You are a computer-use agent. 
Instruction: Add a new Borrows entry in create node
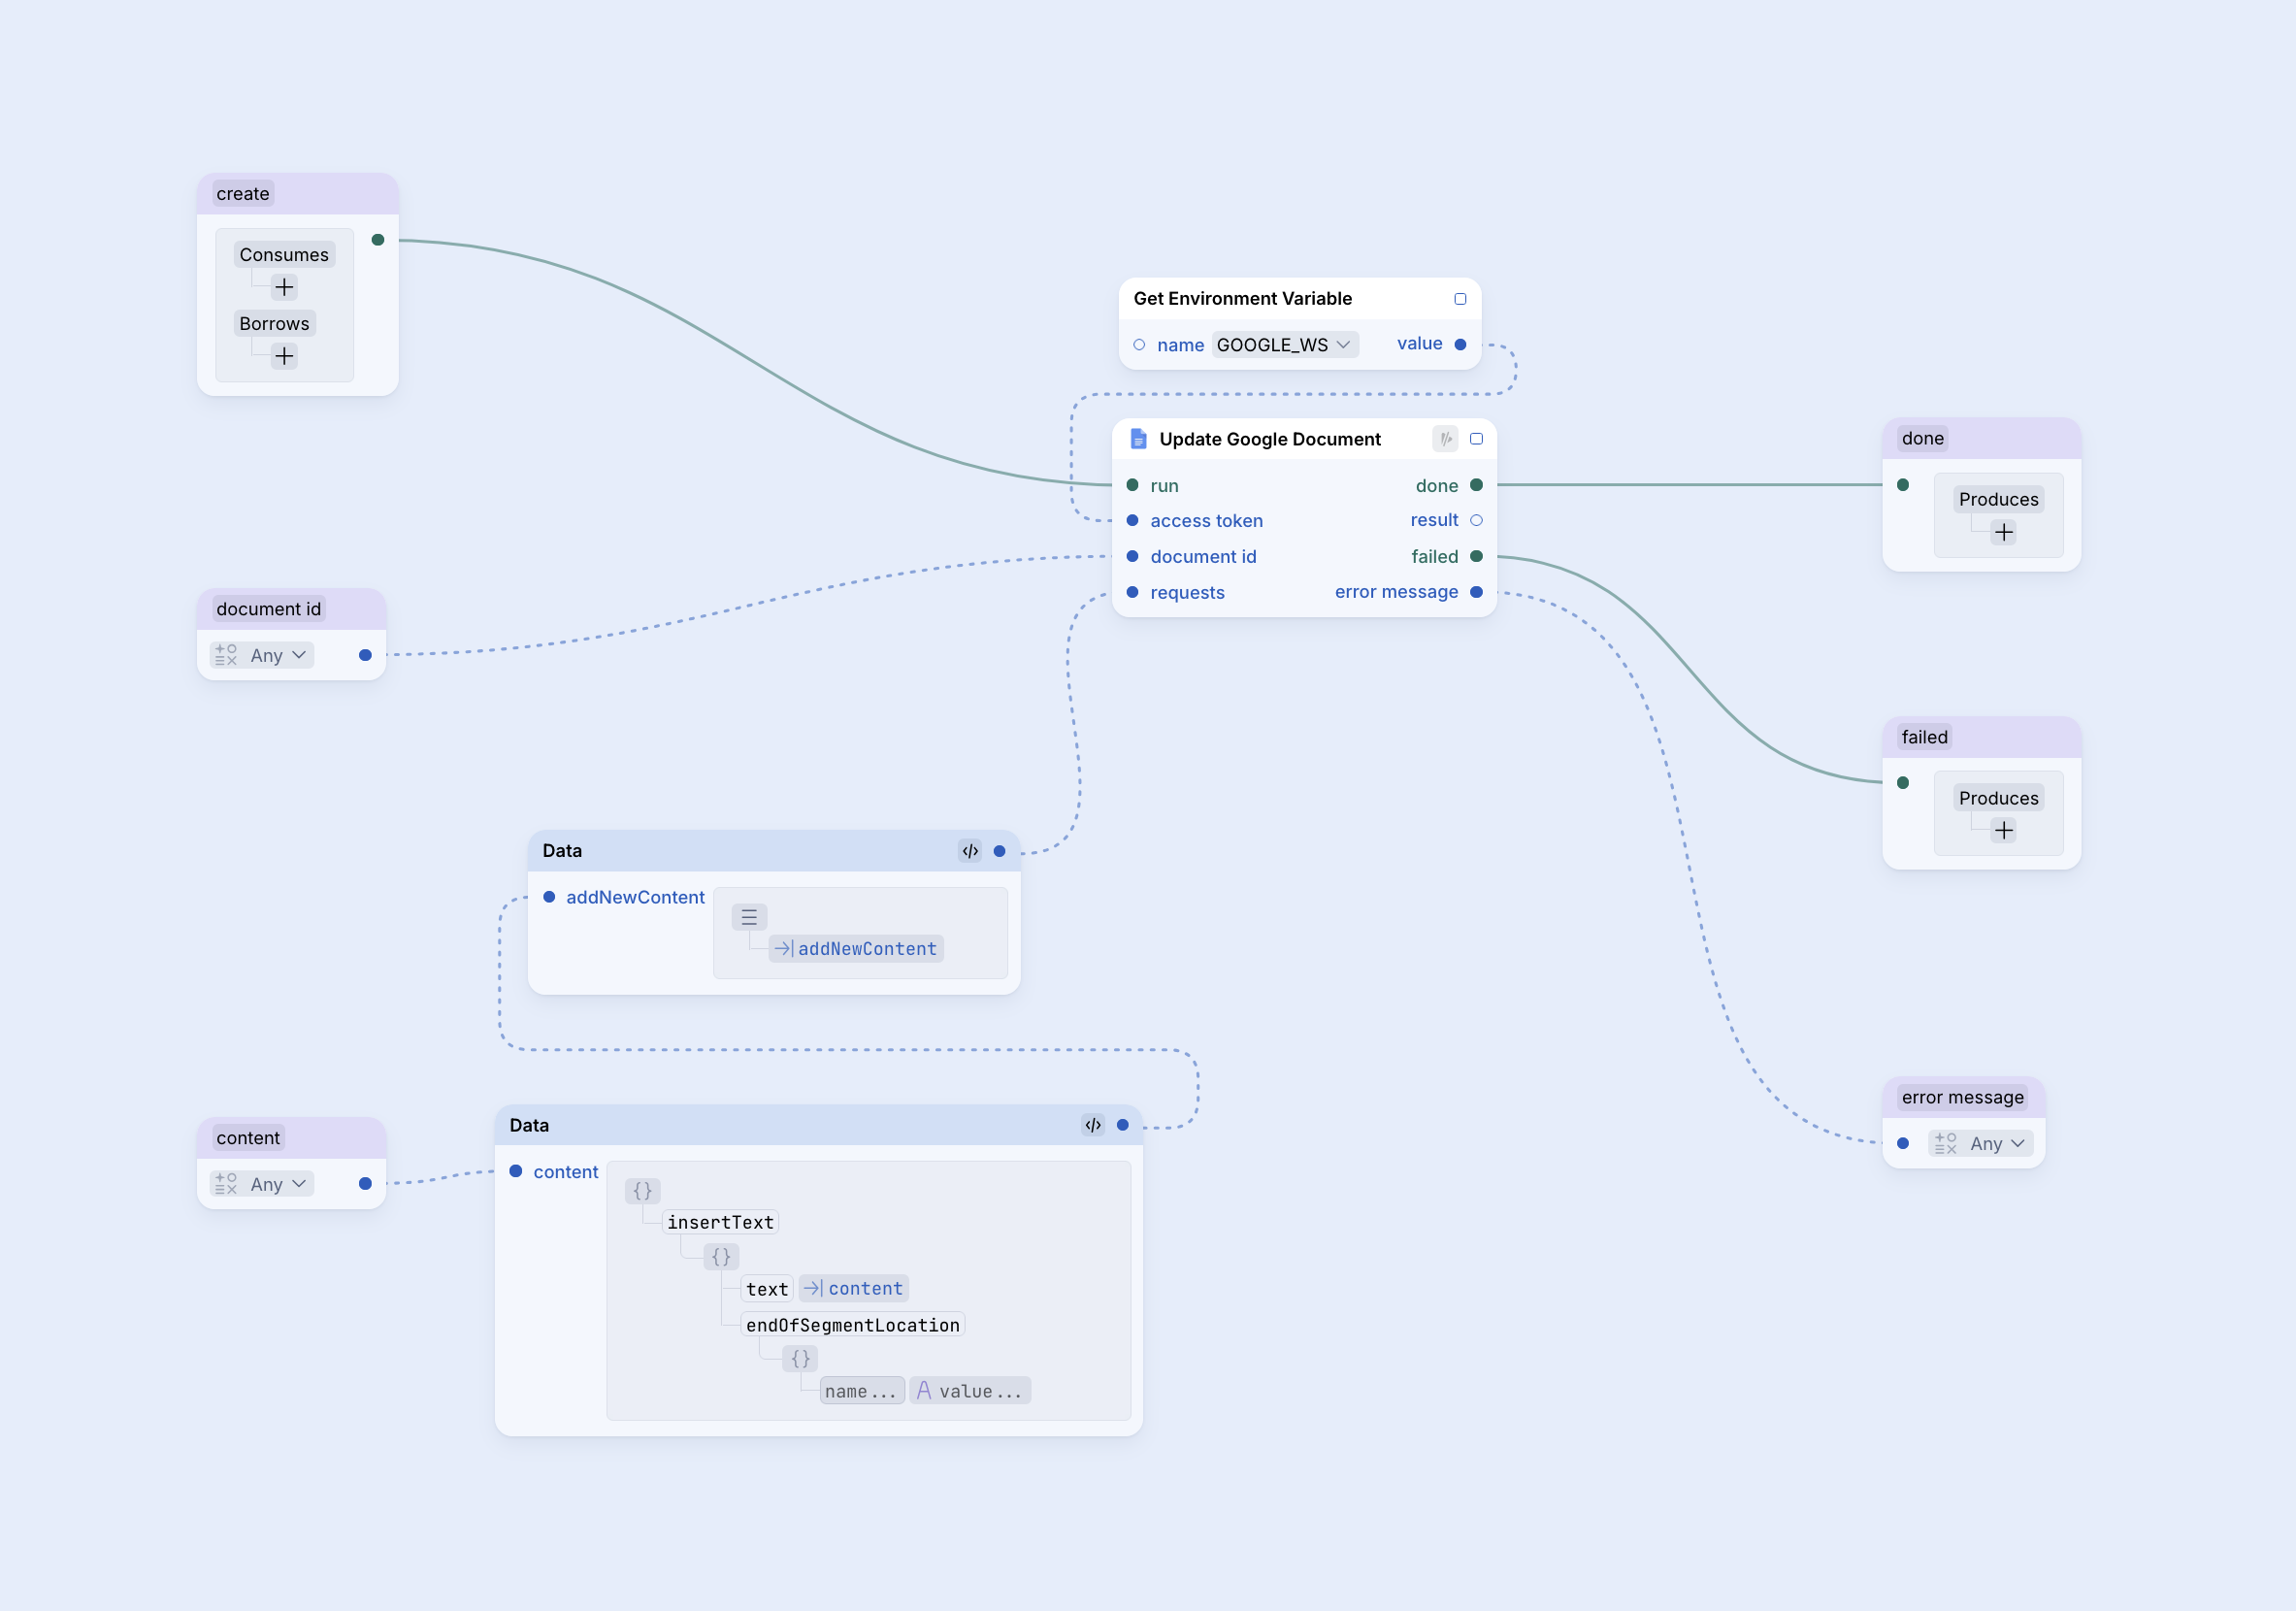coord(284,356)
